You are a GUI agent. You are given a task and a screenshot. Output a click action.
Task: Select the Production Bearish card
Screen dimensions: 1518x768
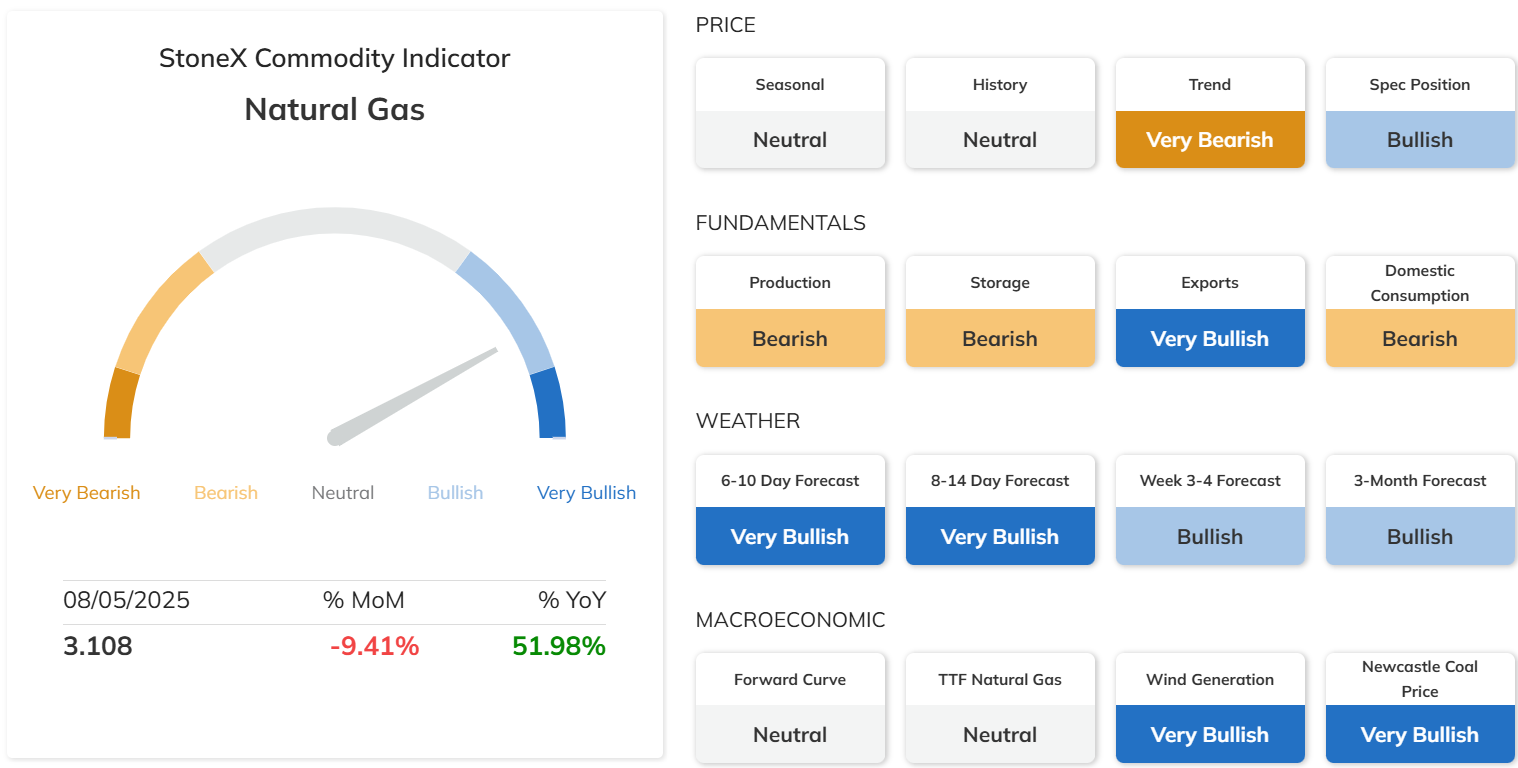[x=790, y=311]
